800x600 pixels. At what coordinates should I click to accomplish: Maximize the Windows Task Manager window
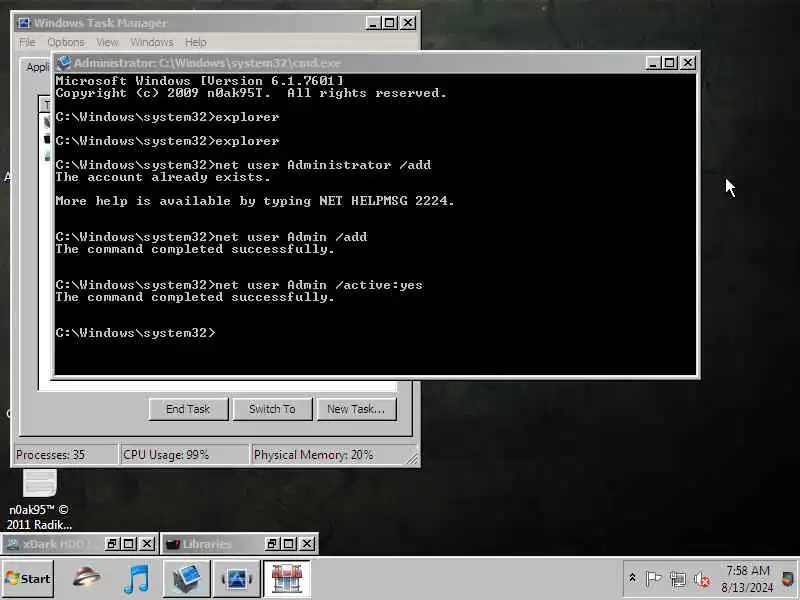click(389, 23)
